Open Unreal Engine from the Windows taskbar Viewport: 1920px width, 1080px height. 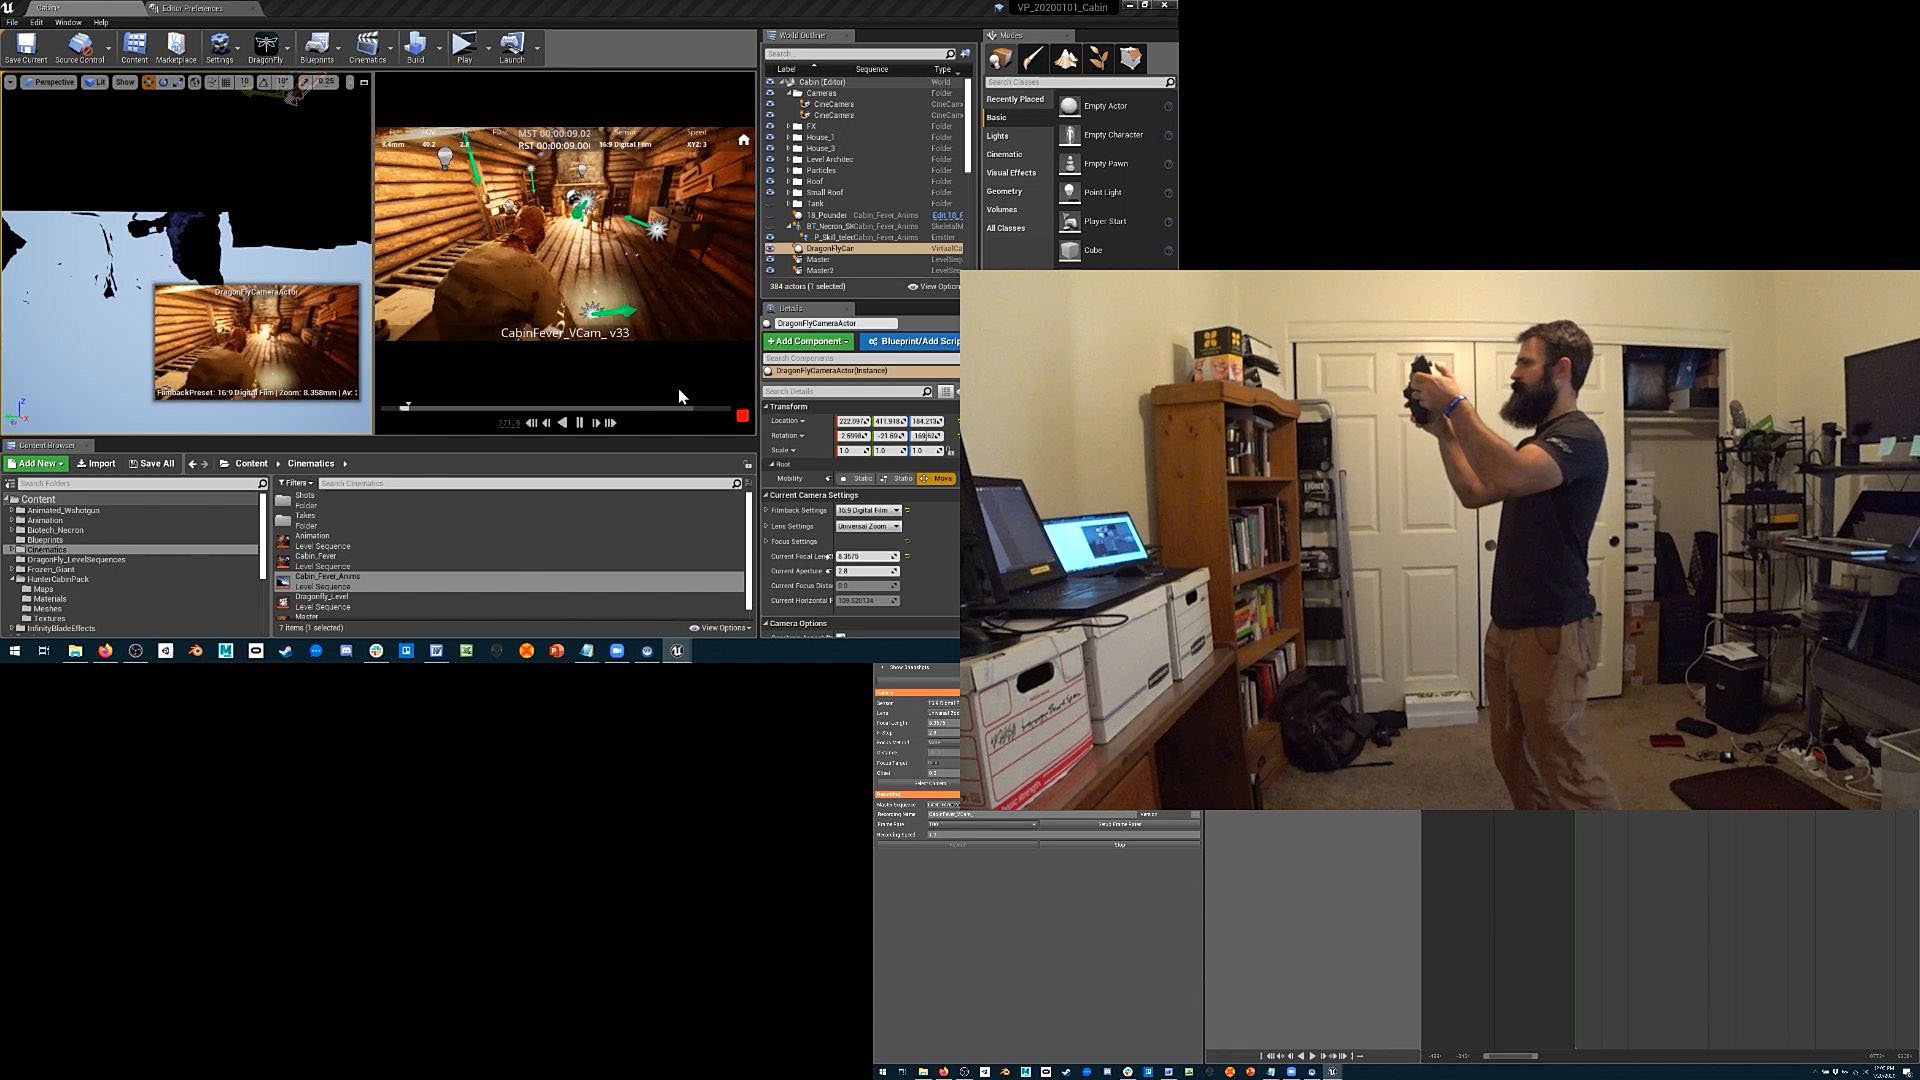pos(677,651)
